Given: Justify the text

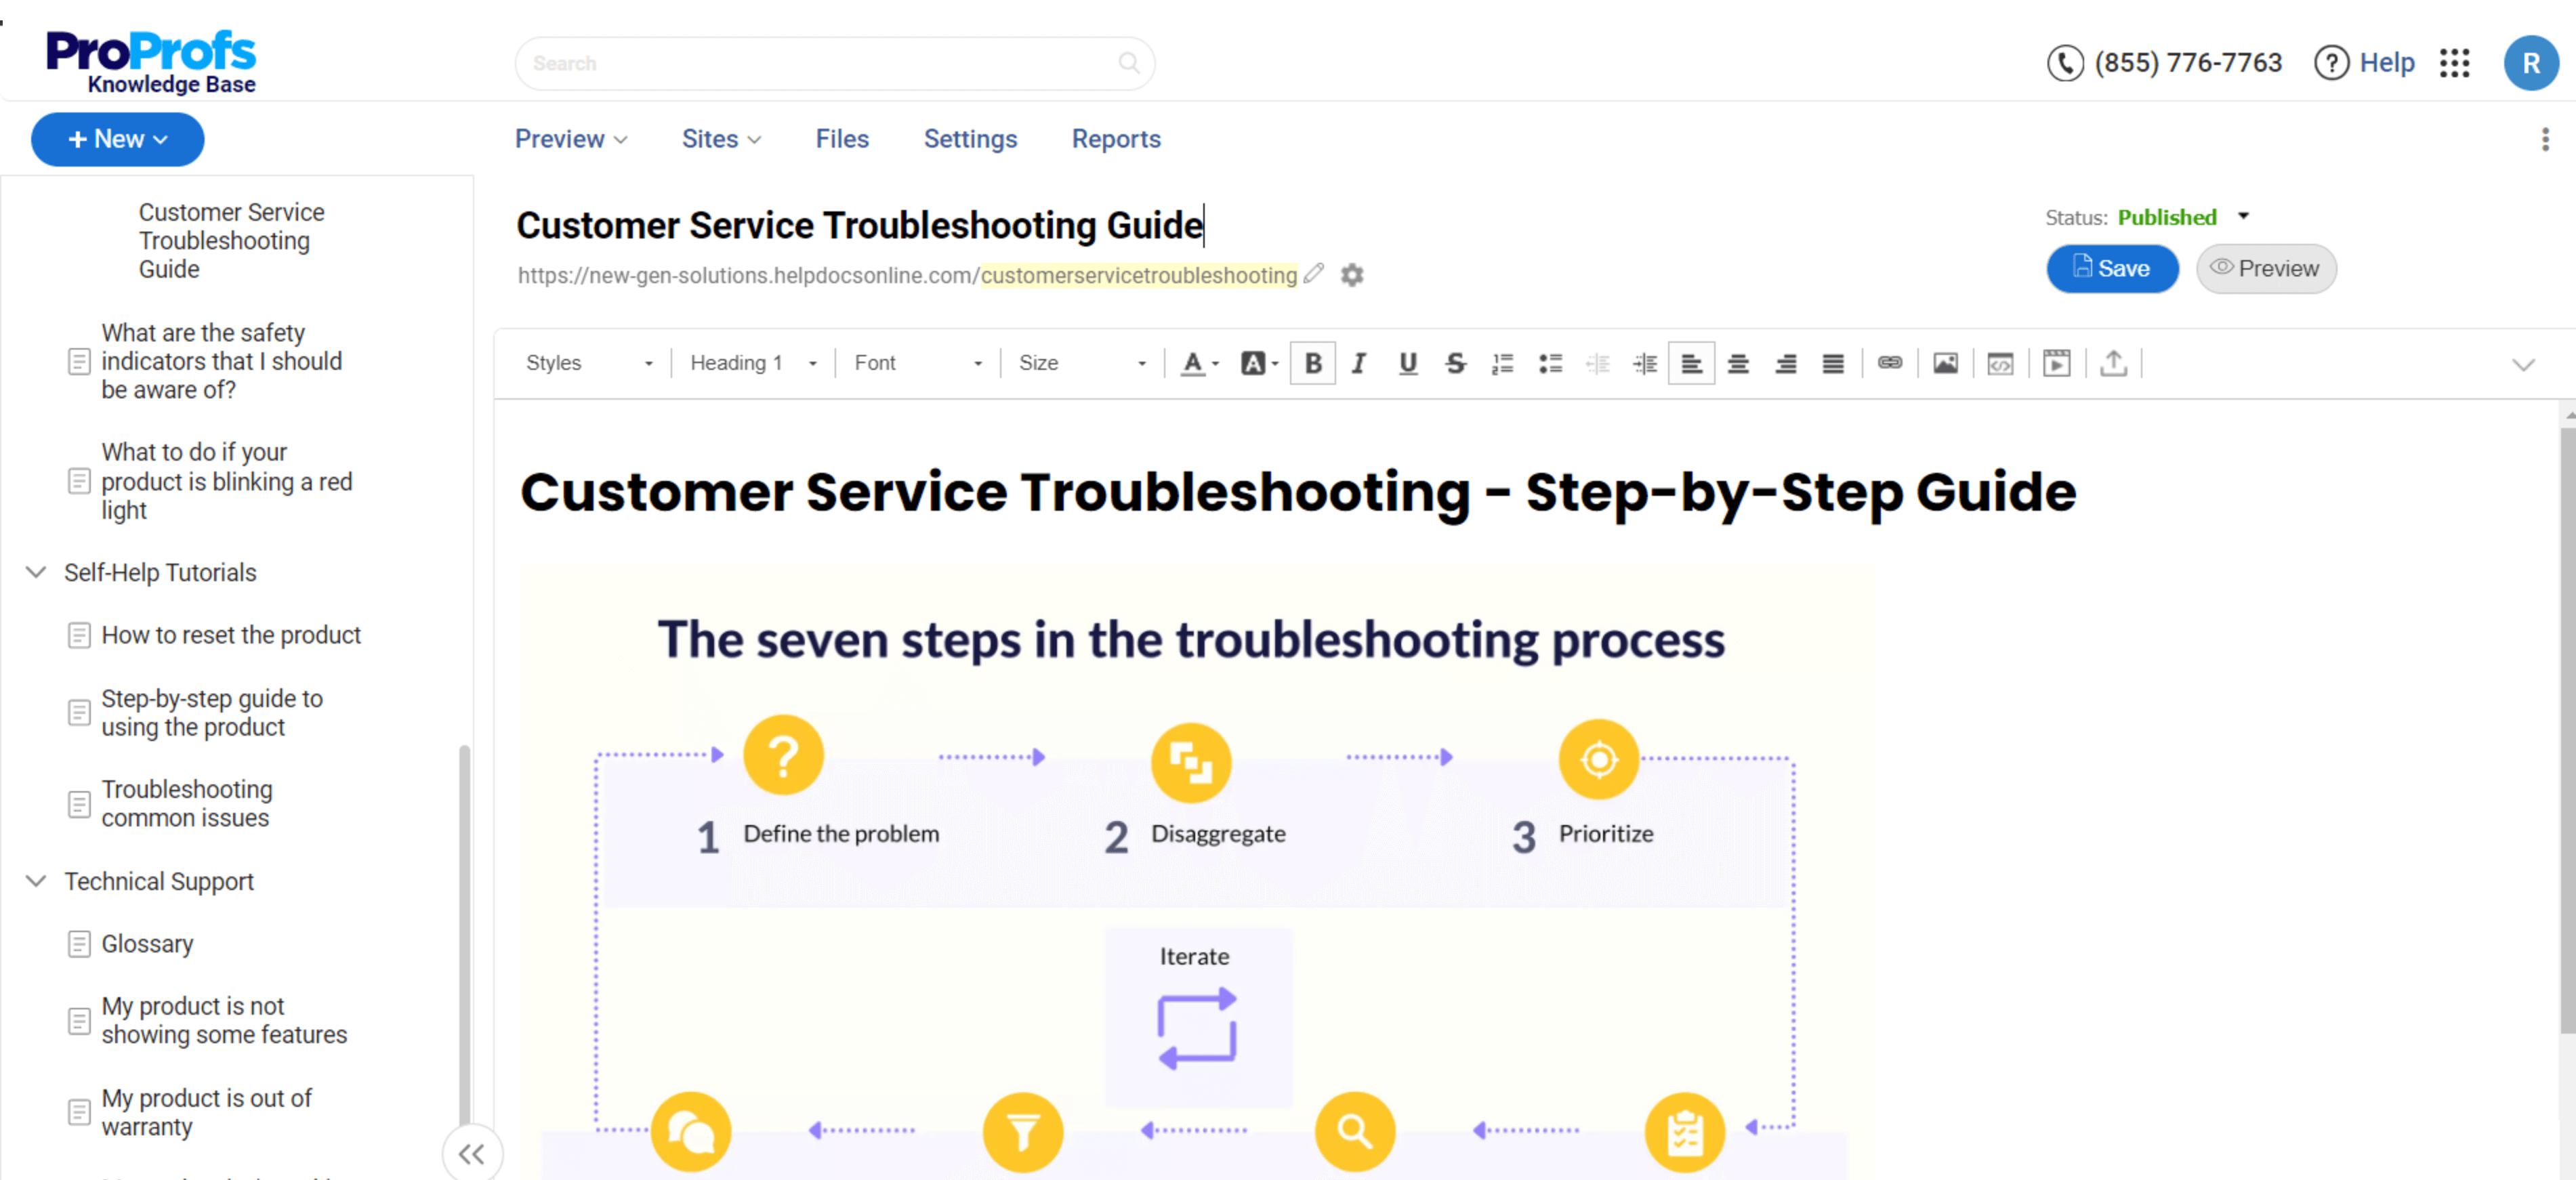Looking at the screenshot, I should click(1833, 363).
